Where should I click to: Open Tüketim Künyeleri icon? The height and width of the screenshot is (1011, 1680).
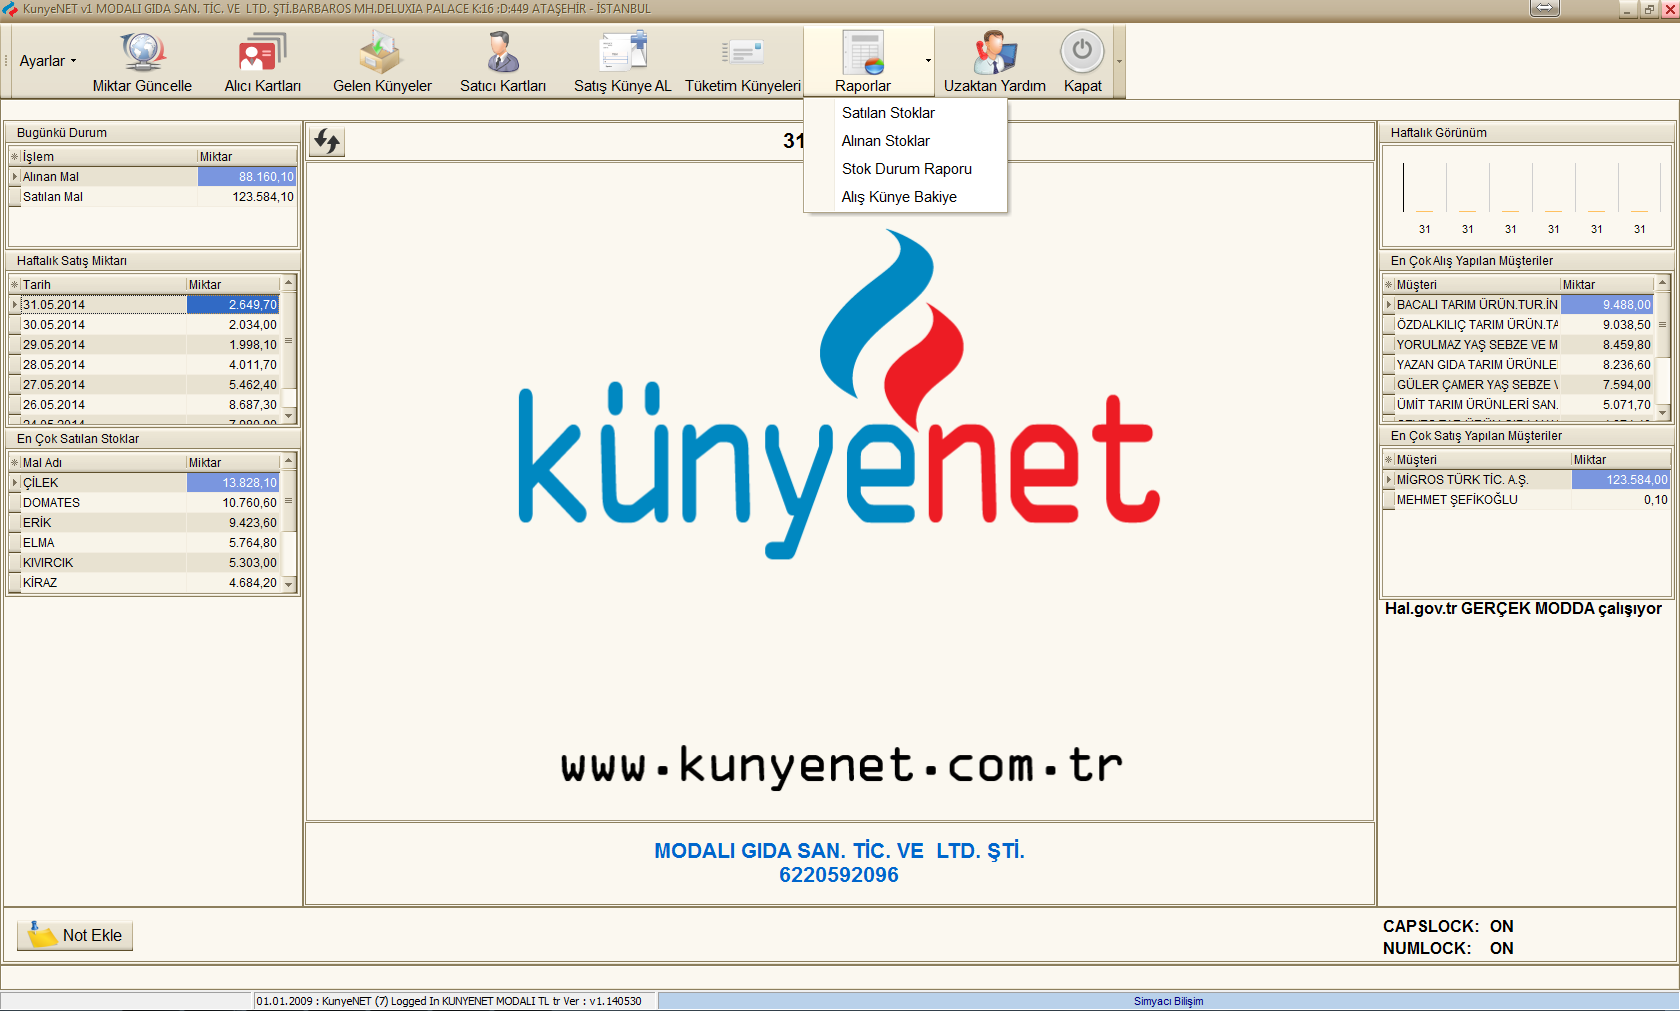(x=743, y=52)
